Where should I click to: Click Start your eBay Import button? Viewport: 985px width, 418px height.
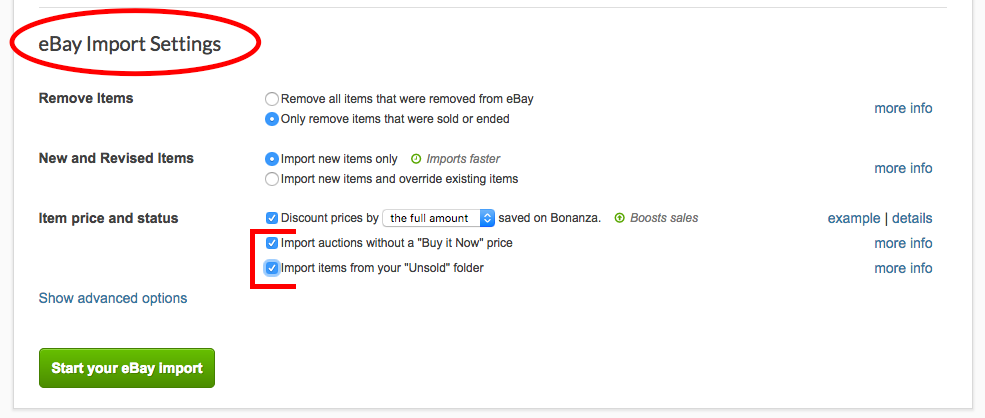(127, 368)
